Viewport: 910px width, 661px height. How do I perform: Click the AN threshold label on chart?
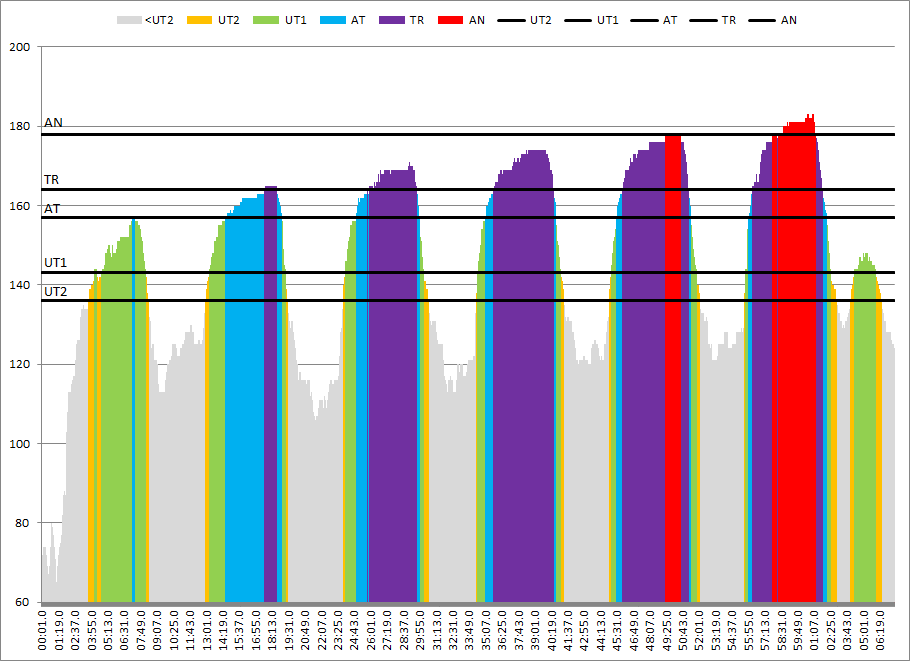tap(53, 123)
